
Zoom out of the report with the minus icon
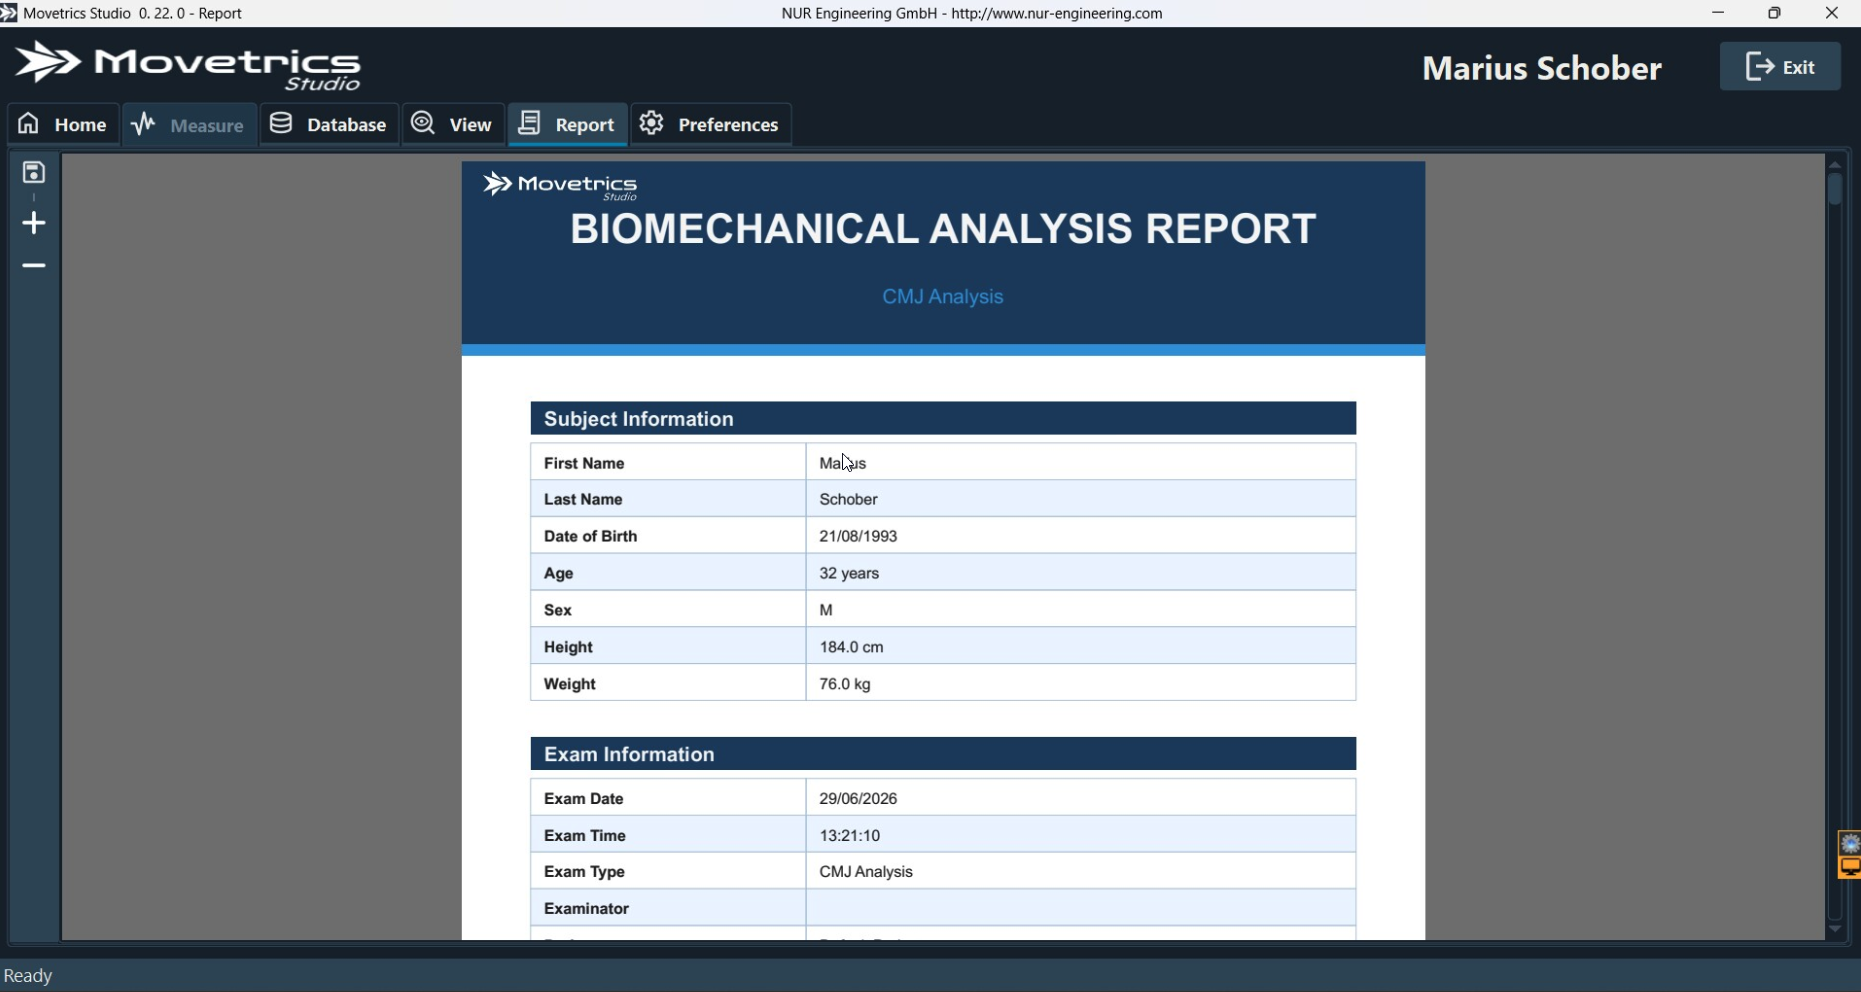tap(34, 266)
